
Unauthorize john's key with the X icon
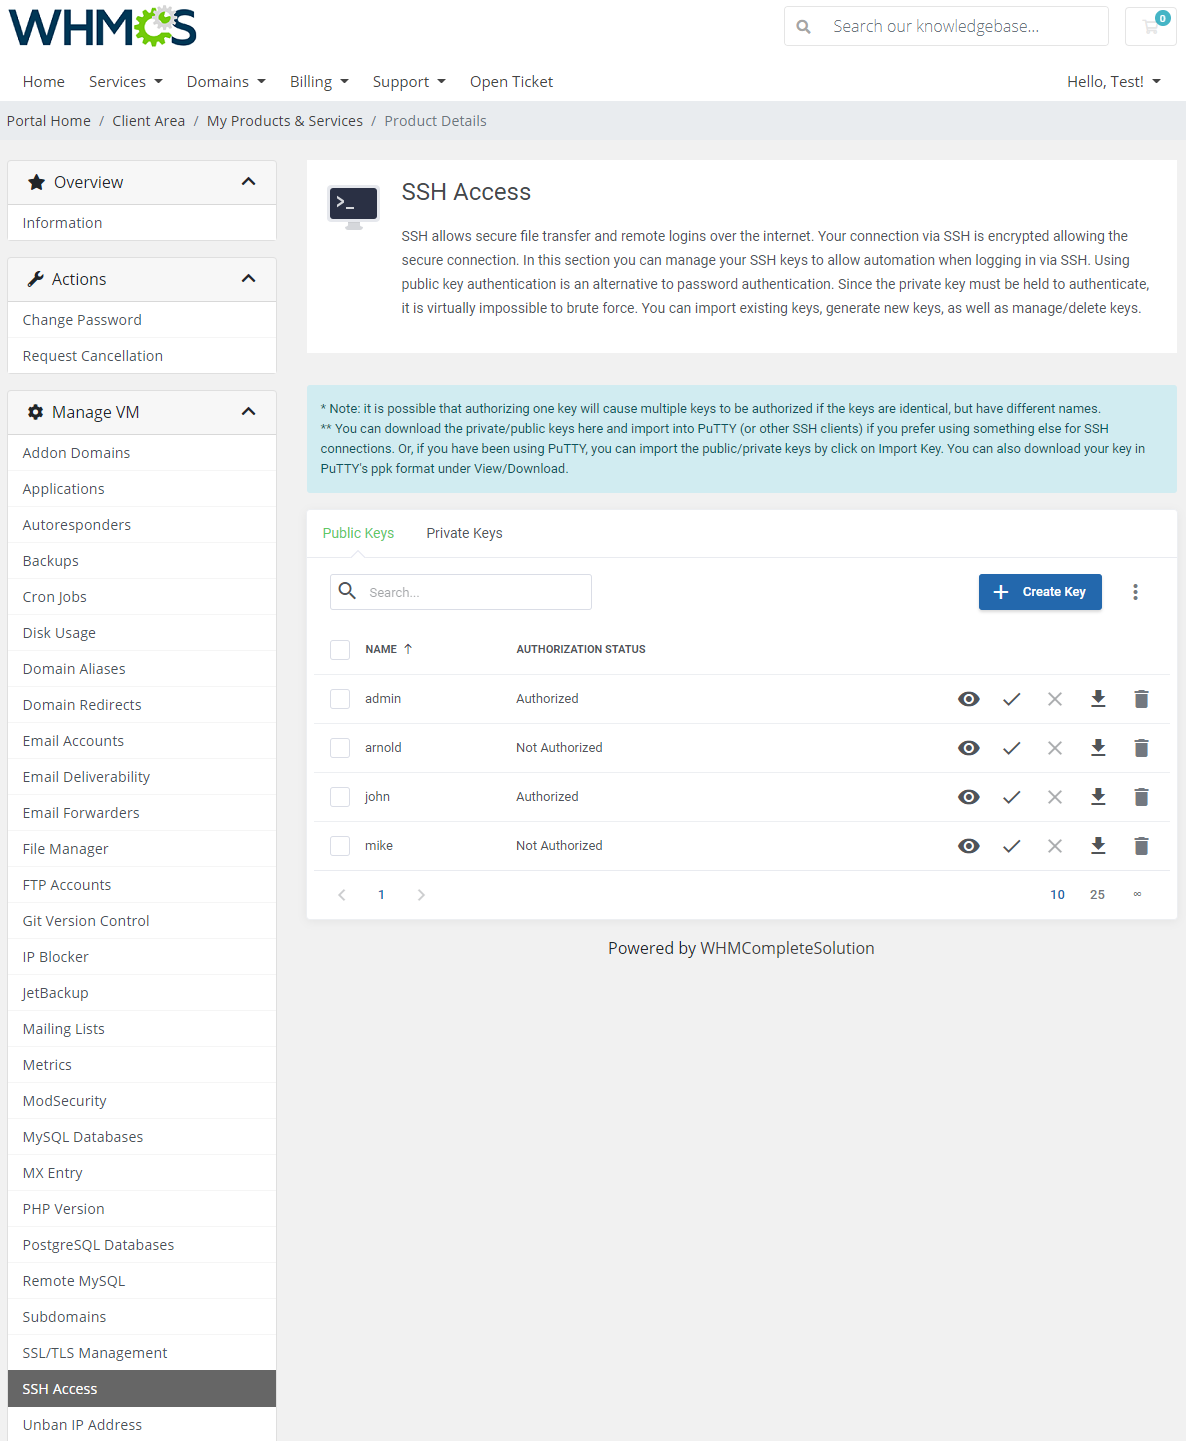(1054, 797)
